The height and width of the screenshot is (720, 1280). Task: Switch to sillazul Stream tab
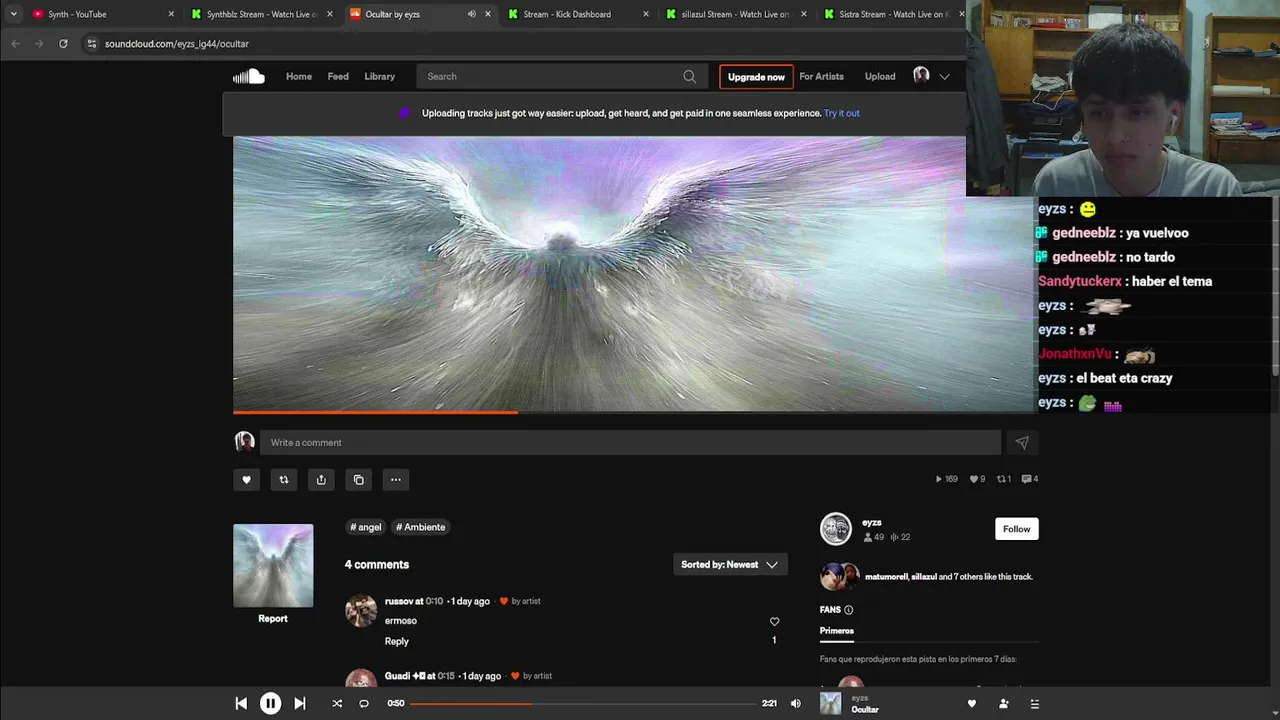tap(735, 14)
